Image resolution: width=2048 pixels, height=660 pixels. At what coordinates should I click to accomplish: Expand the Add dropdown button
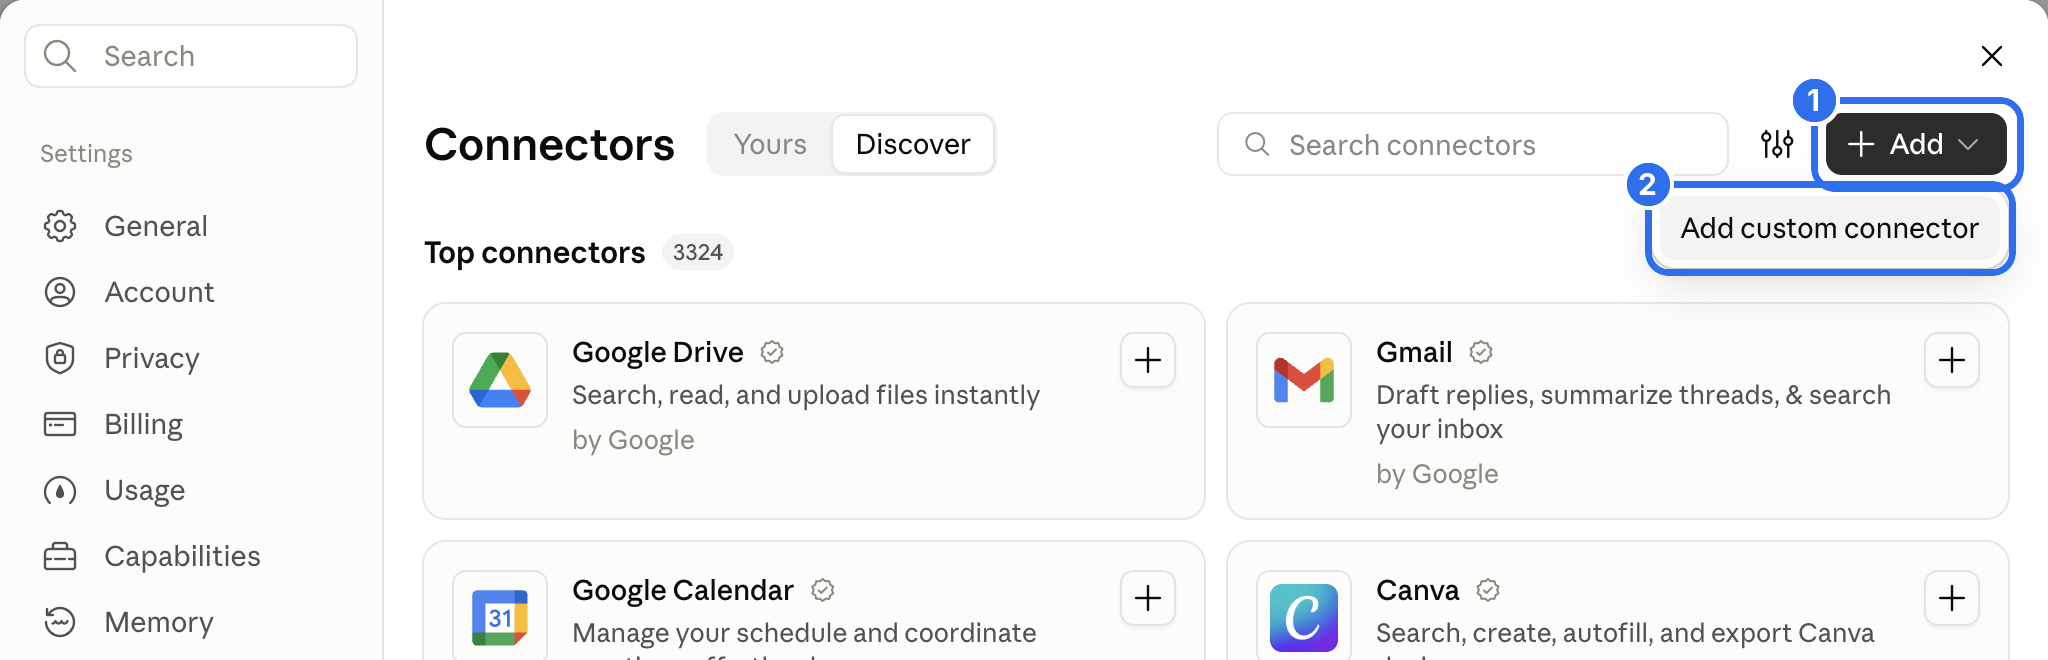[x=1916, y=144]
